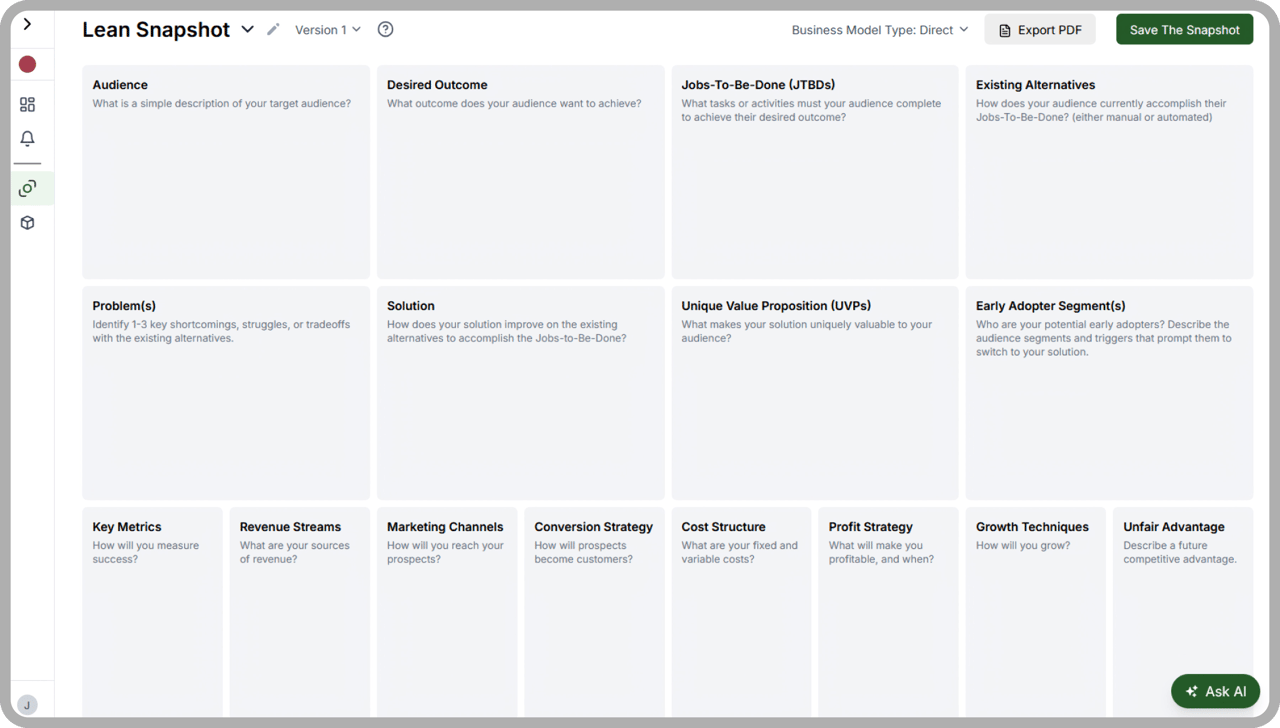Click the user avatar J in sidebar
1280x728 pixels.
point(27,704)
